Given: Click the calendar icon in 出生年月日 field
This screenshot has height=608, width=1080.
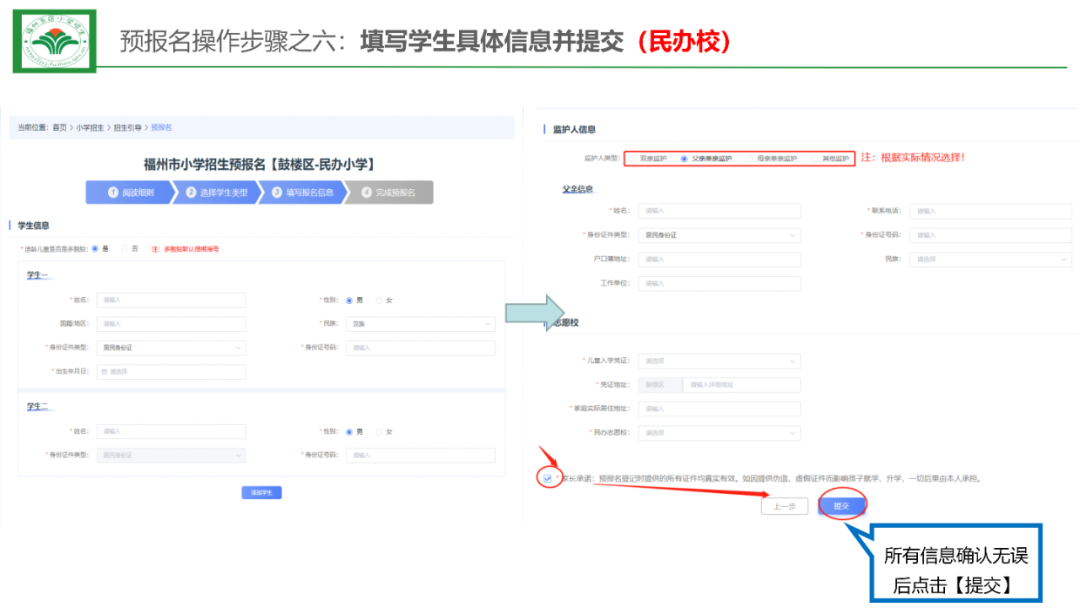Looking at the screenshot, I should [x=103, y=372].
